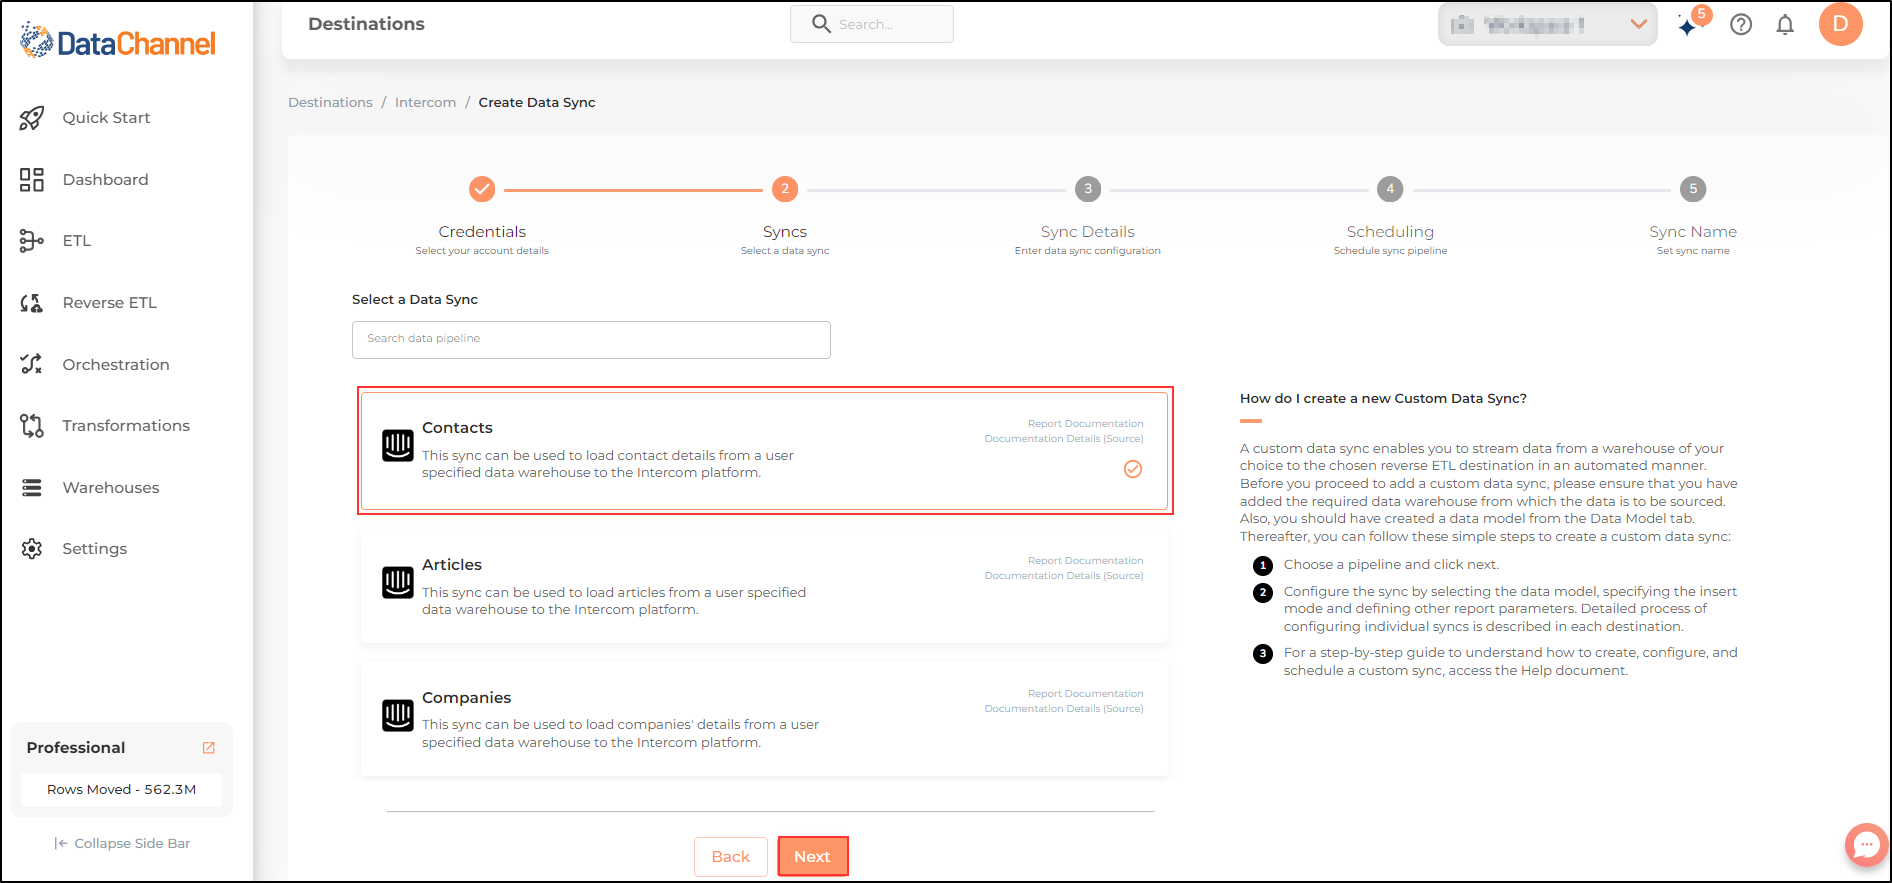1892x883 pixels.
Task: Collapse the side bar
Action: pyautogui.click(x=122, y=844)
